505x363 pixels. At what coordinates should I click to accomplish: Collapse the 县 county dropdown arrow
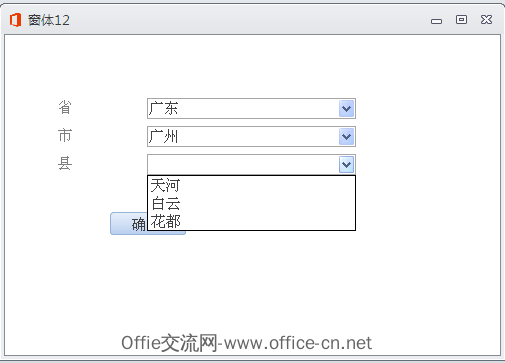click(x=346, y=165)
